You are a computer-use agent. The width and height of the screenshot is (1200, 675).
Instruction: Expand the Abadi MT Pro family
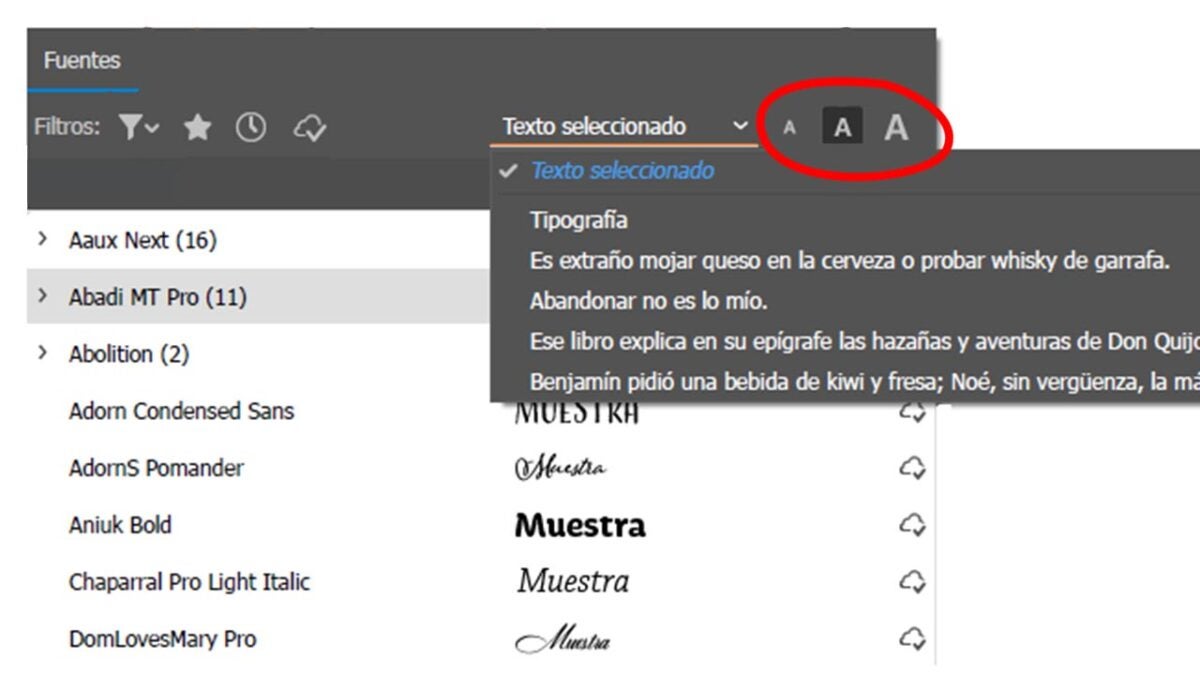coord(42,297)
